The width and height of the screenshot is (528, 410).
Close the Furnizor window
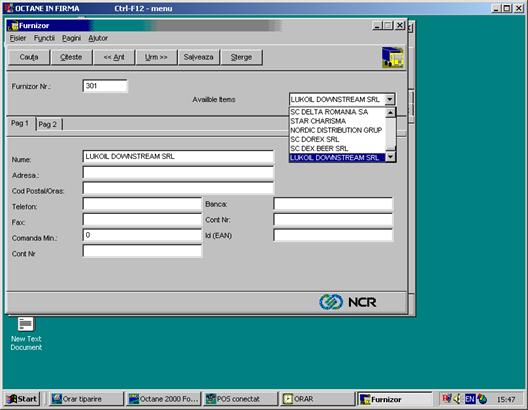coord(400,26)
